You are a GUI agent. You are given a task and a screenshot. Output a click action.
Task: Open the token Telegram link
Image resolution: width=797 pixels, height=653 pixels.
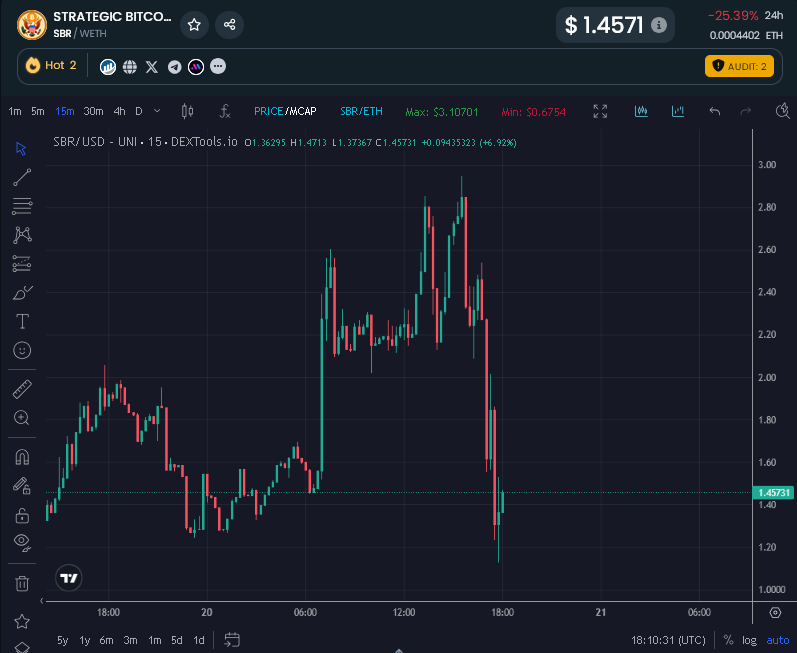(x=174, y=67)
